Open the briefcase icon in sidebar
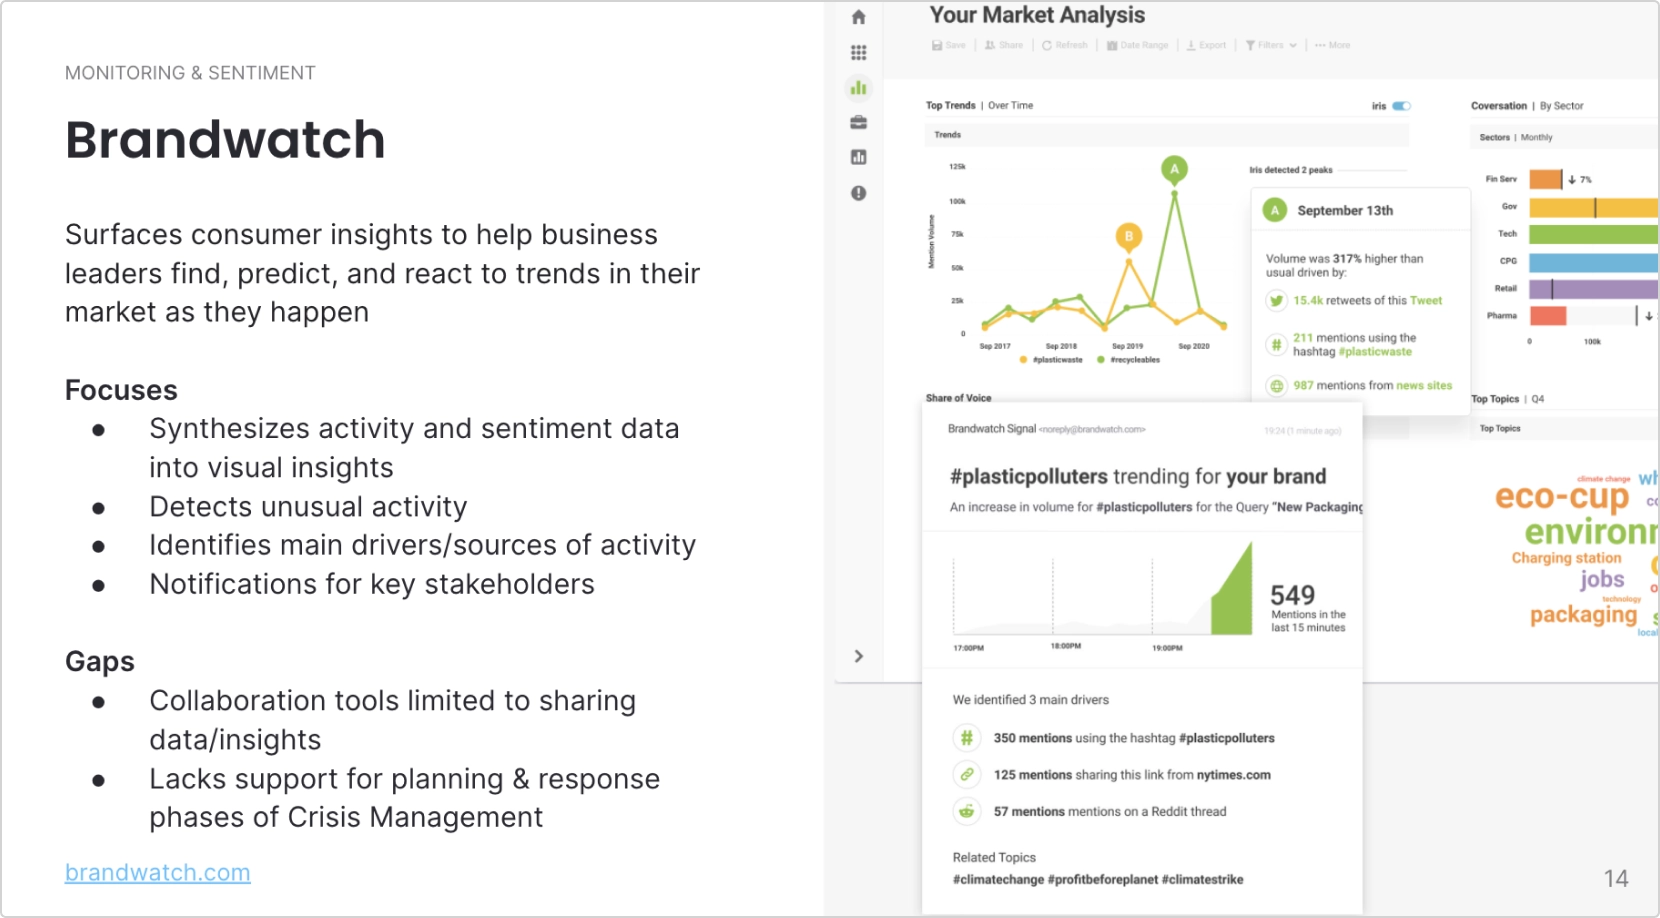Viewport: 1660px width, 918px height. click(x=858, y=123)
